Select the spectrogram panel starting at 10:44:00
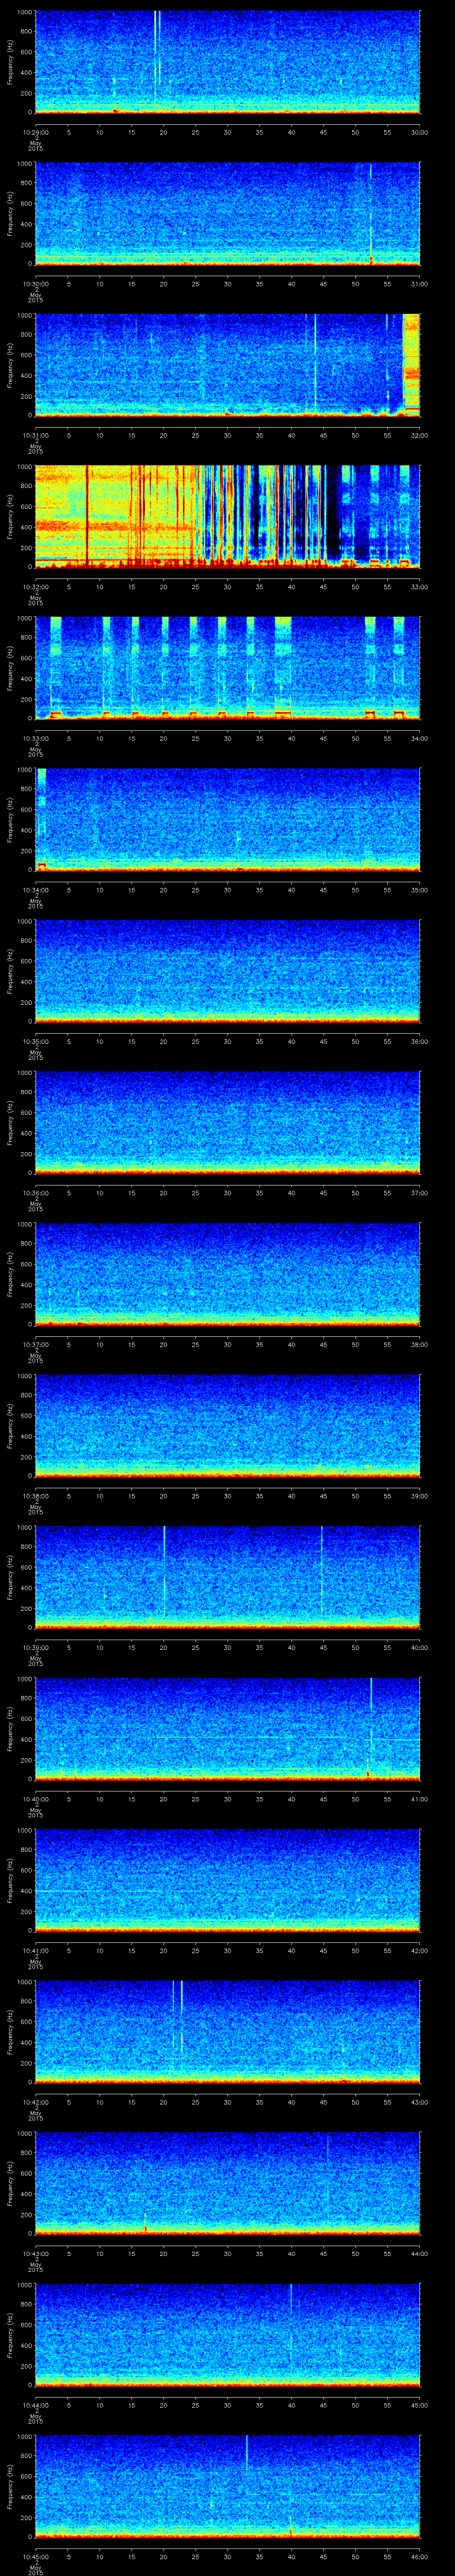The width and height of the screenshot is (455, 2576). (x=227, y=2335)
